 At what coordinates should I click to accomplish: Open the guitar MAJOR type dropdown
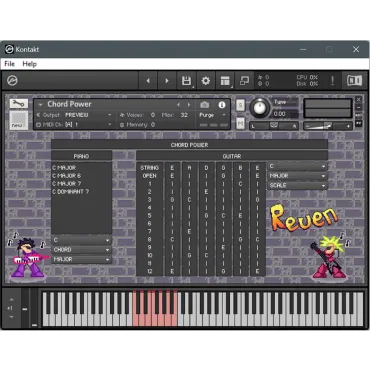pos(297,176)
